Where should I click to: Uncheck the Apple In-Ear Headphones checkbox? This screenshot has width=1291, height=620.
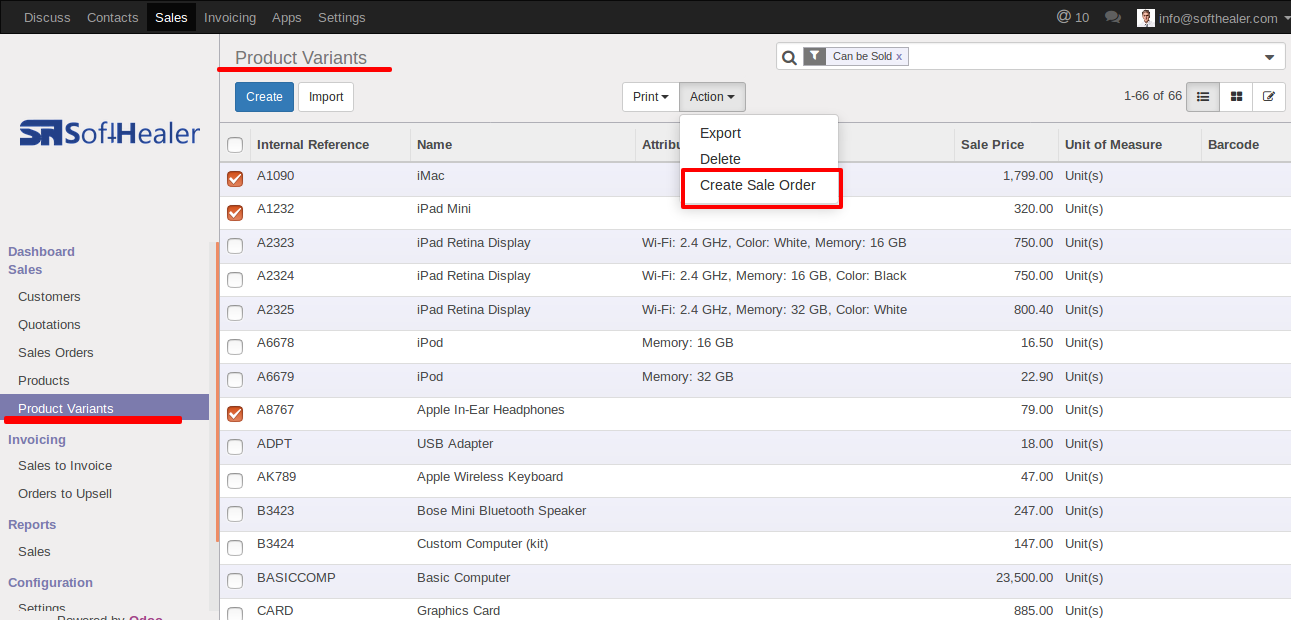click(235, 413)
